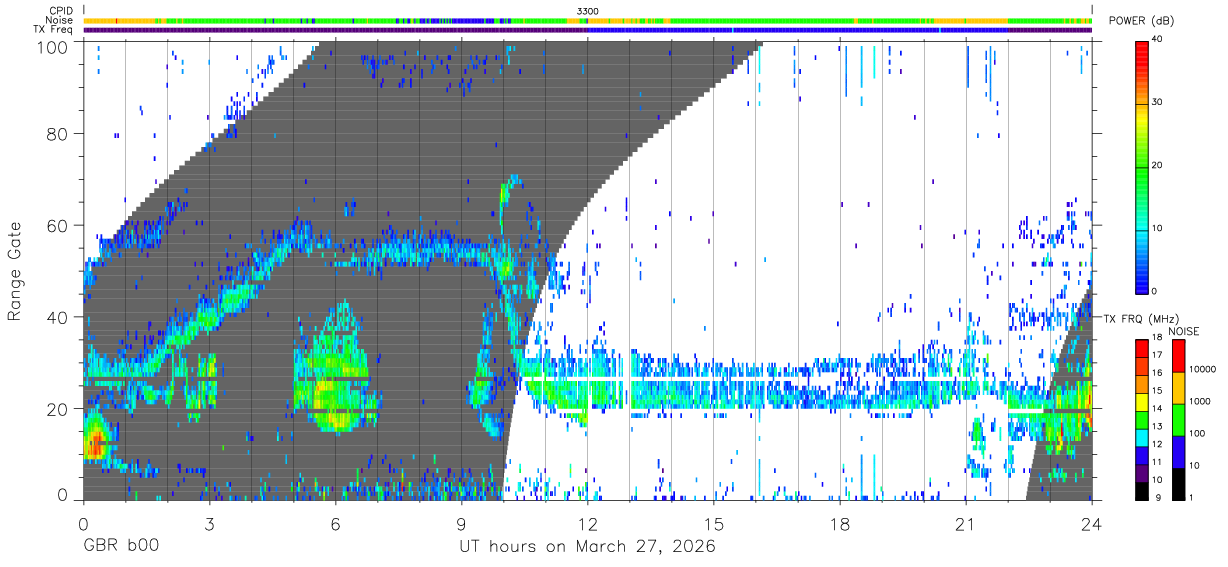Click the TX FRQ (MHz) legend title
Image resolution: width=1228 pixels, height=567 pixels.
point(1141,318)
